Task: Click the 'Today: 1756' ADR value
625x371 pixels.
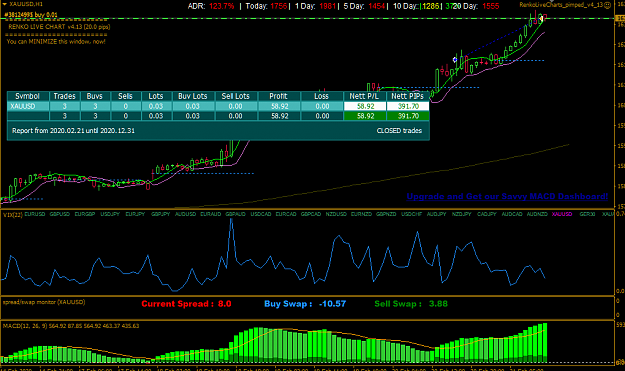Action: [266, 6]
